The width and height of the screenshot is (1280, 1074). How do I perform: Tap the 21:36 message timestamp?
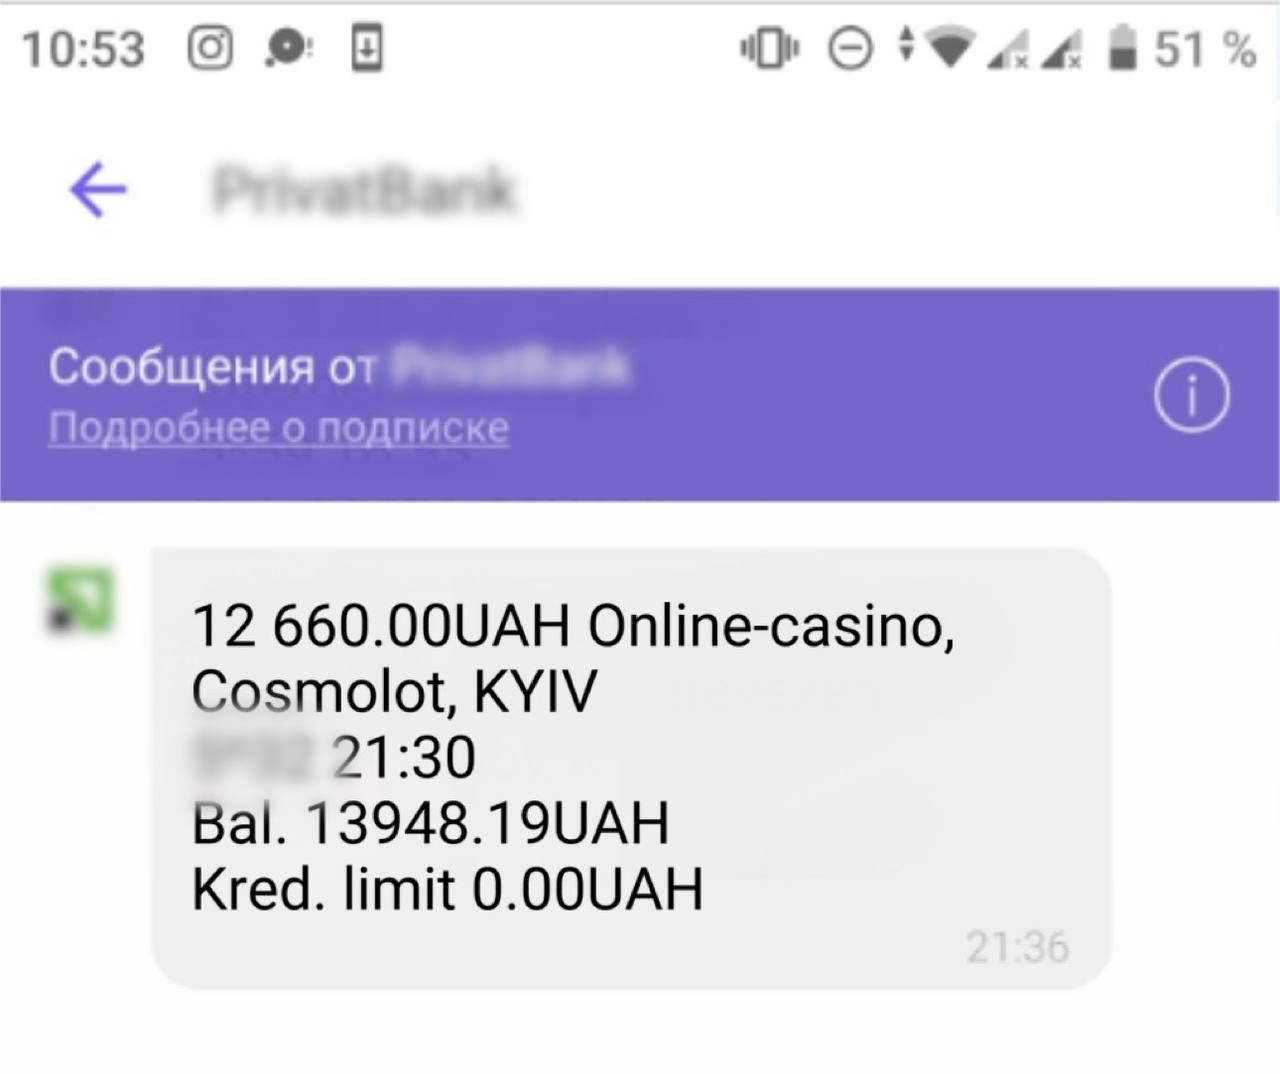[x=1018, y=947]
